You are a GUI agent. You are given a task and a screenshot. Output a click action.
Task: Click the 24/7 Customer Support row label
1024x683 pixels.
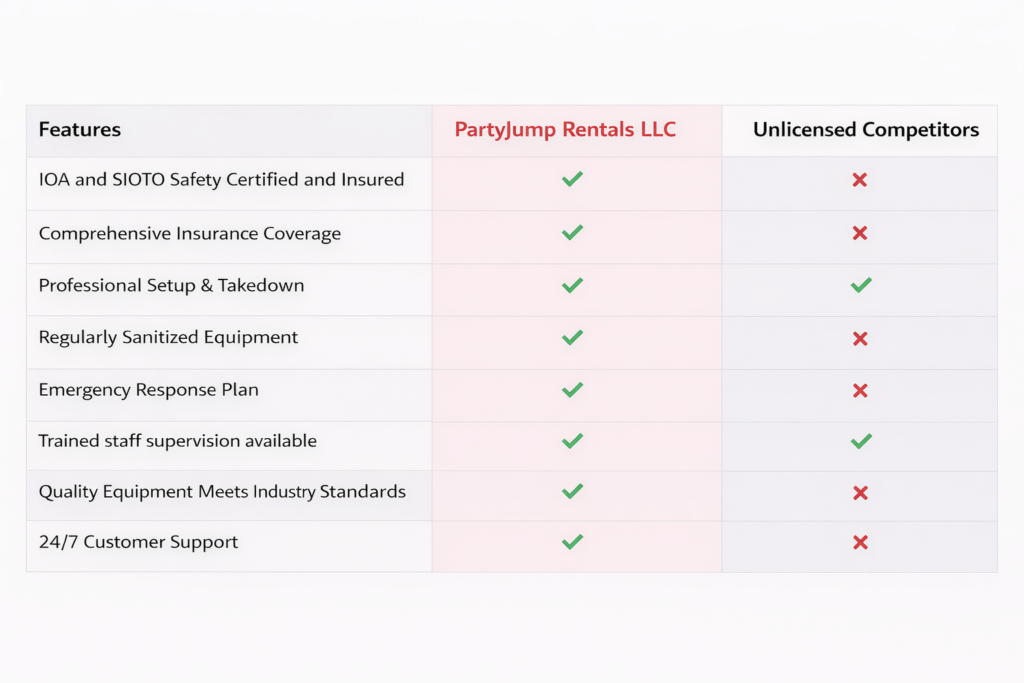pyautogui.click(x=138, y=543)
